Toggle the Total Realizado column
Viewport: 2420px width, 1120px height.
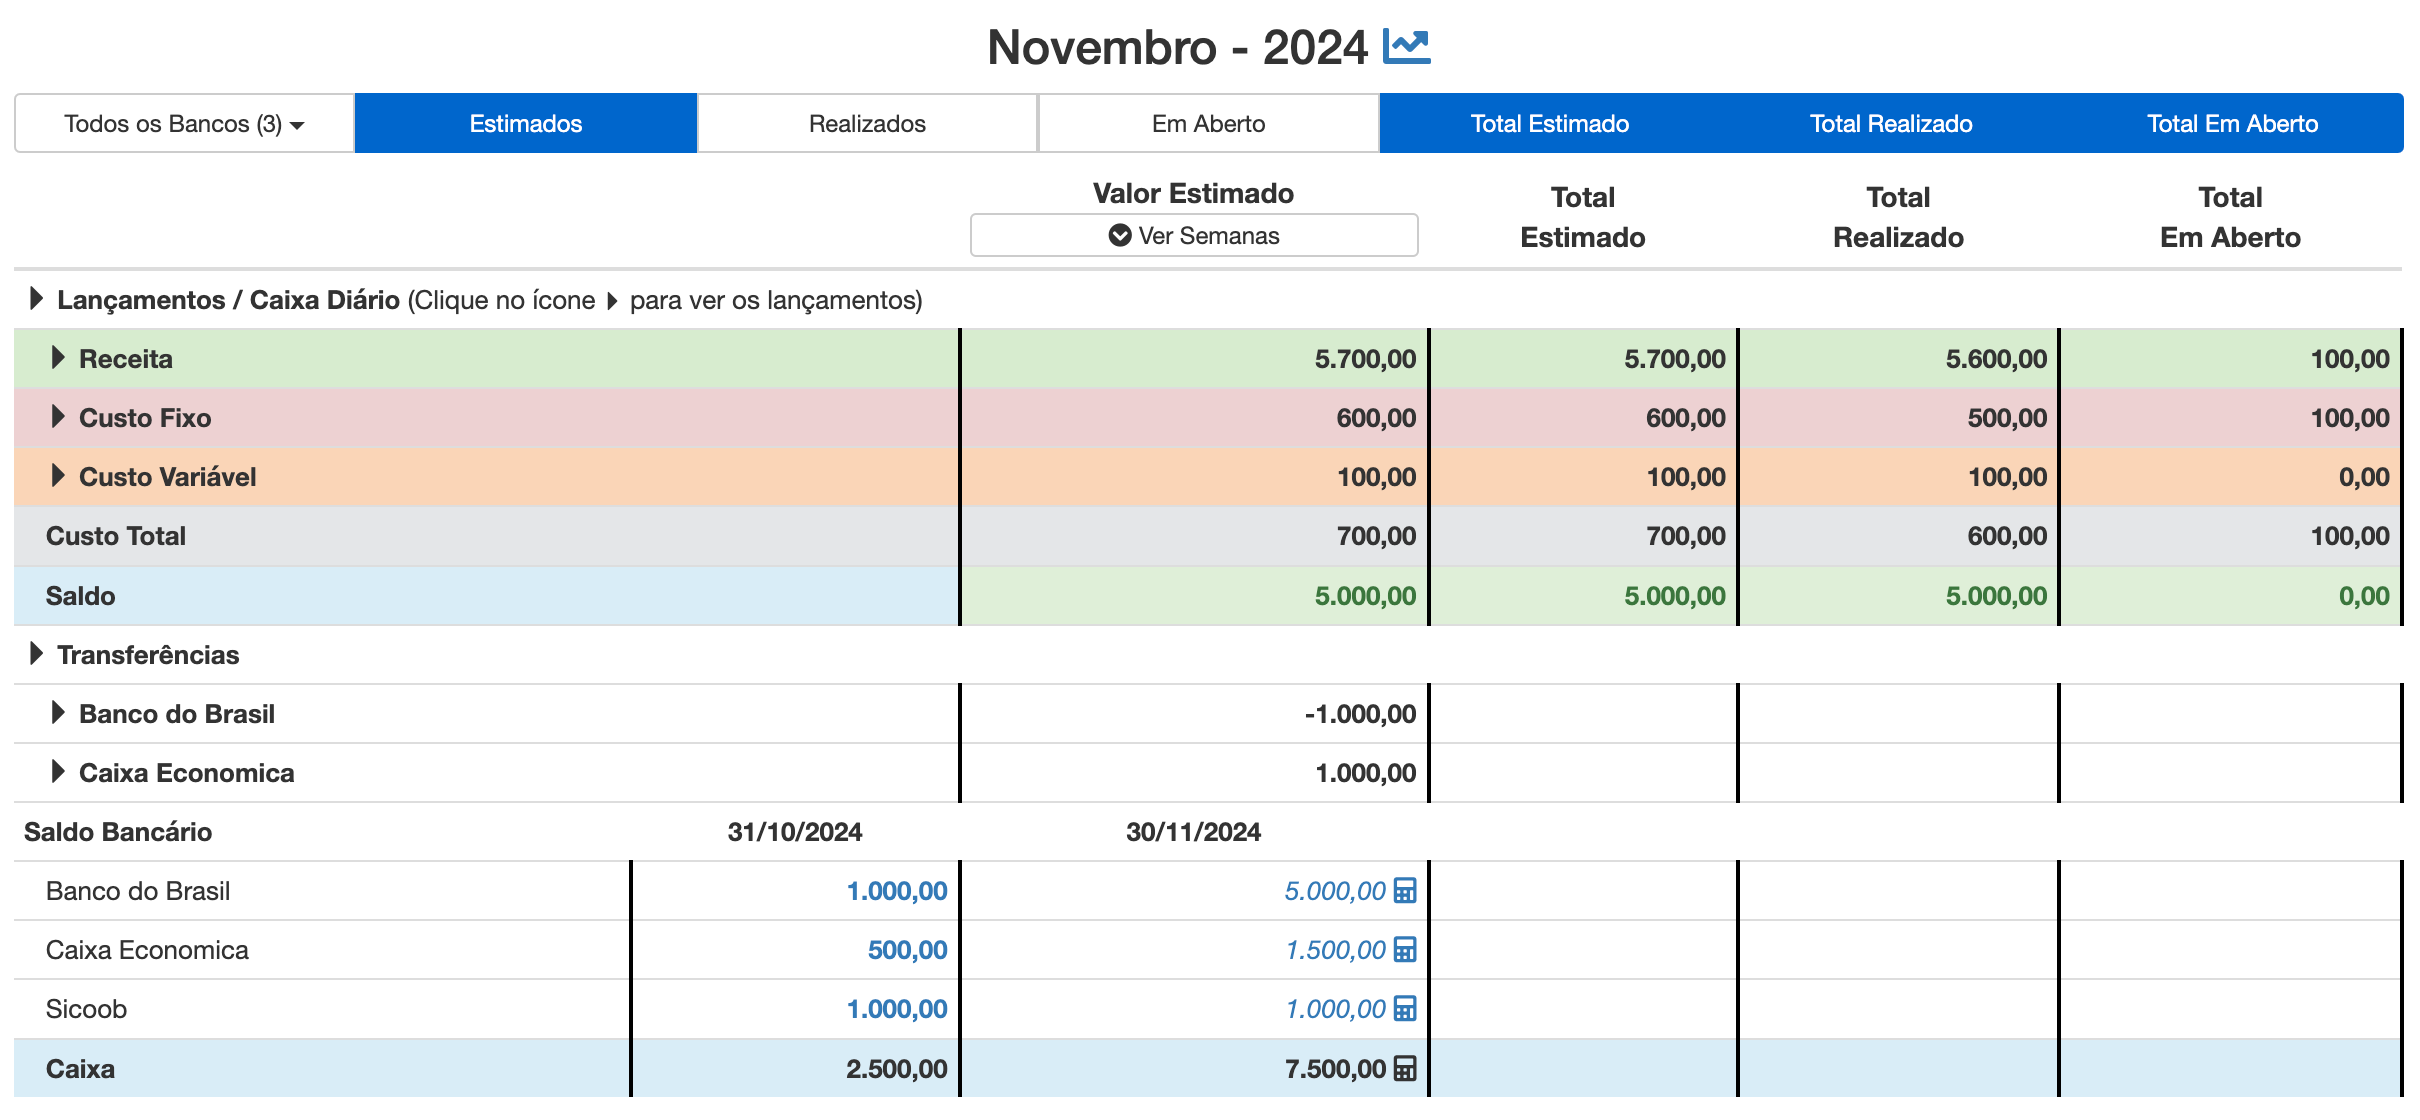coord(1890,124)
